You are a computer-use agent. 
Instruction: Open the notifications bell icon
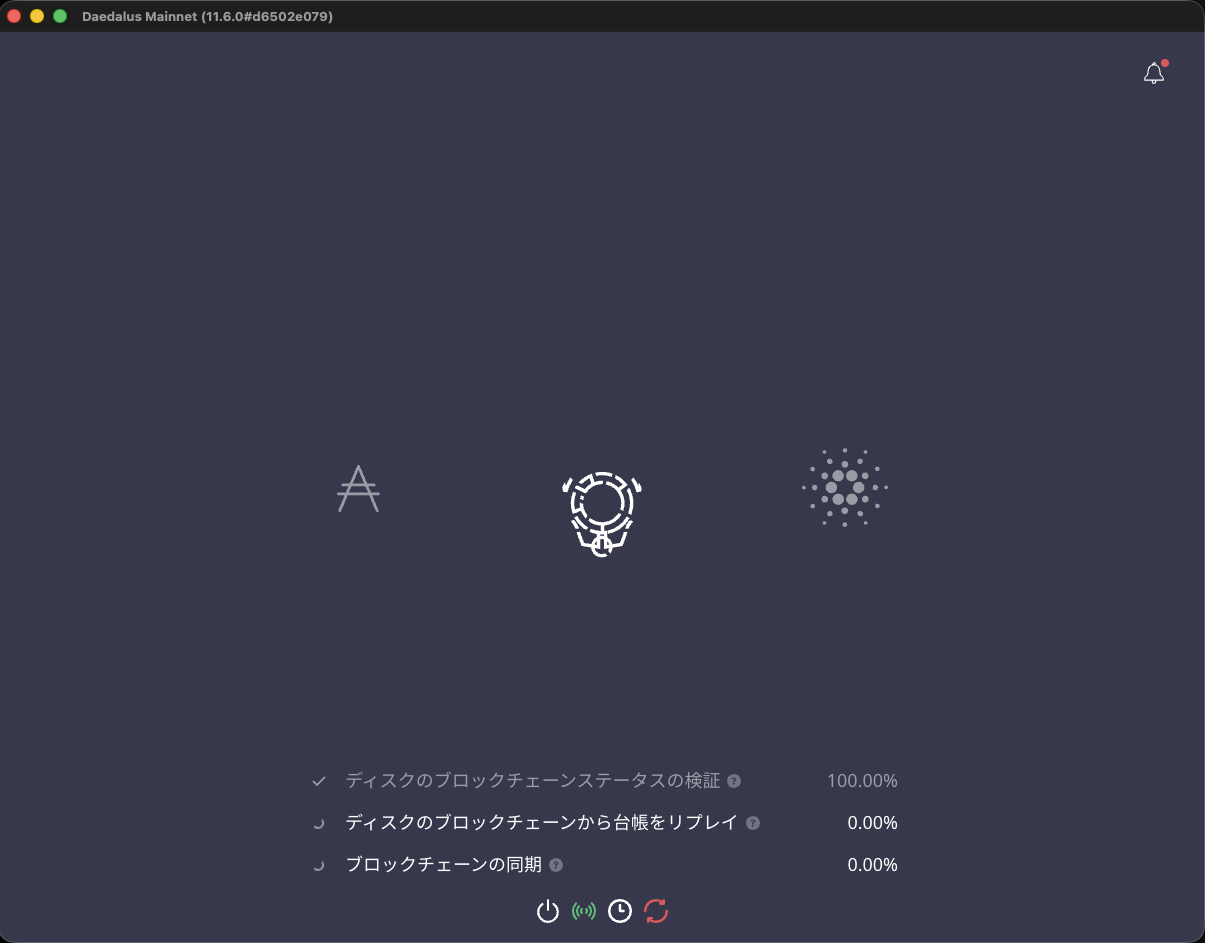[x=1154, y=73]
